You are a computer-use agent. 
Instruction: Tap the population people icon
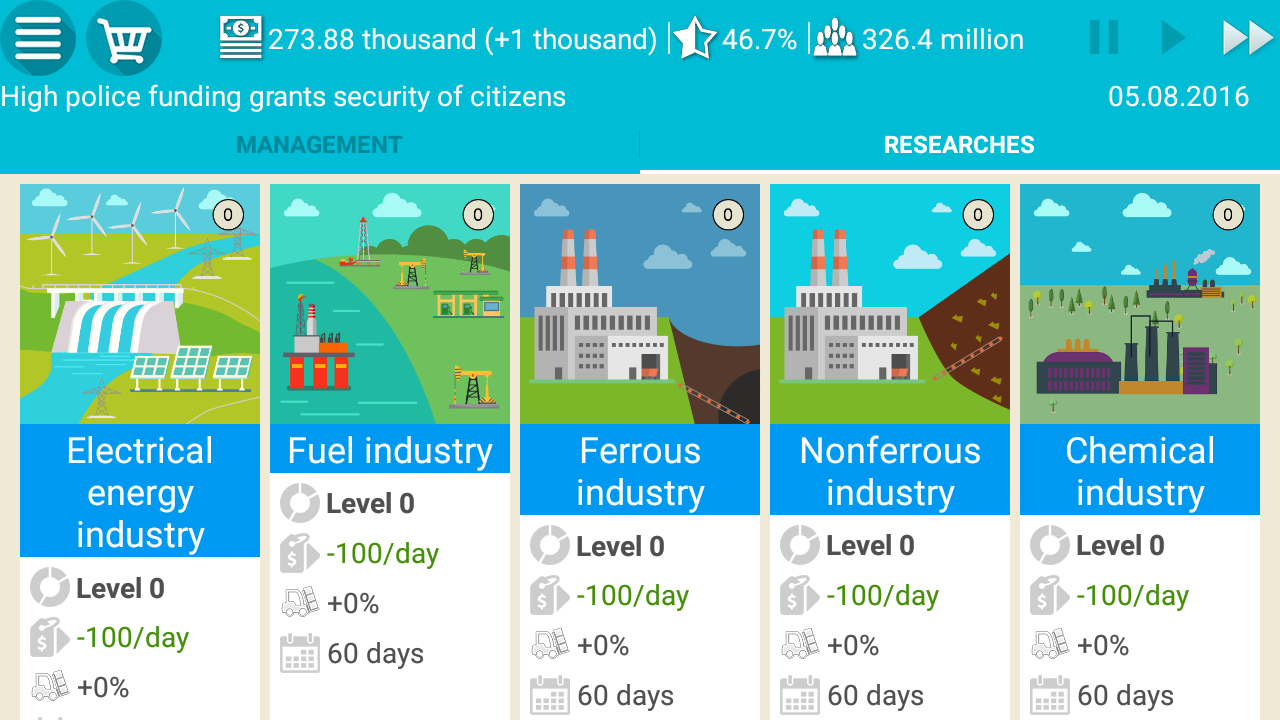(835, 39)
